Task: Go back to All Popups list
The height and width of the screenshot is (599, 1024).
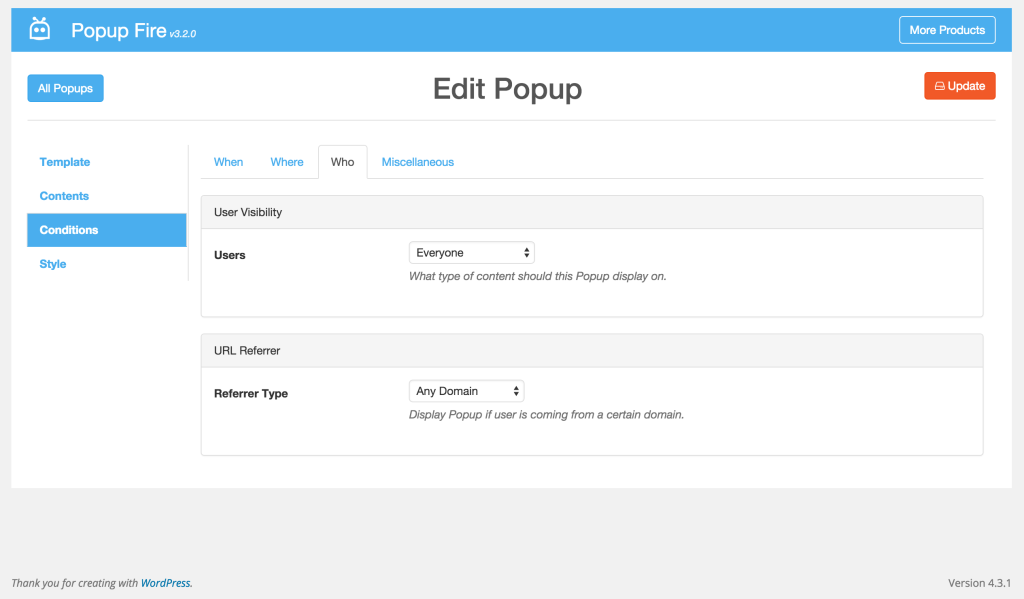Action: click(65, 88)
